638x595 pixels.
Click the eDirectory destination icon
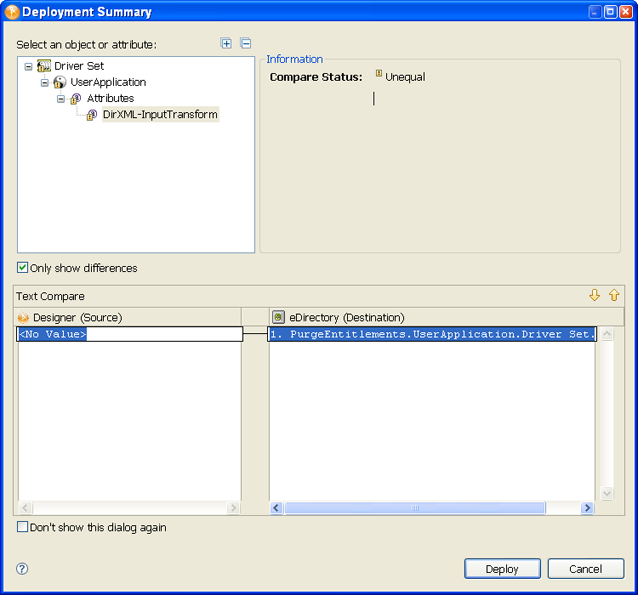point(278,317)
